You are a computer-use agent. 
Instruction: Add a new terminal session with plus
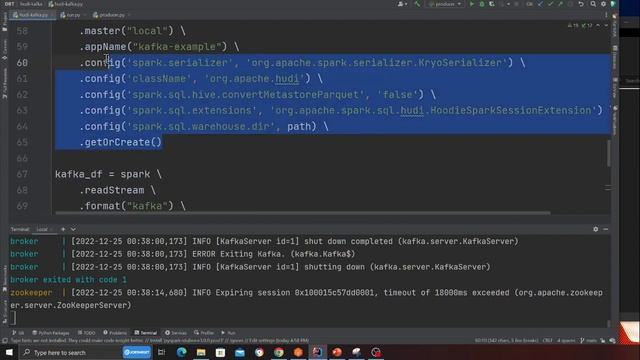click(63, 229)
